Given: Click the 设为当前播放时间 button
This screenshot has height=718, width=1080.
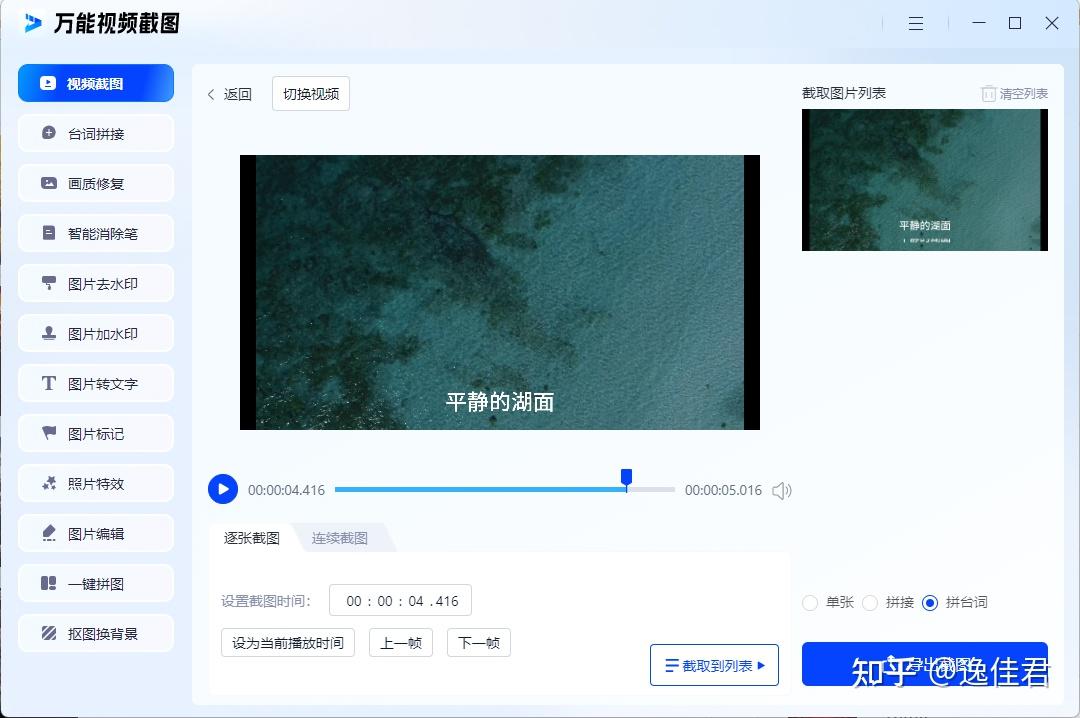Looking at the screenshot, I should pyautogui.click(x=287, y=643).
